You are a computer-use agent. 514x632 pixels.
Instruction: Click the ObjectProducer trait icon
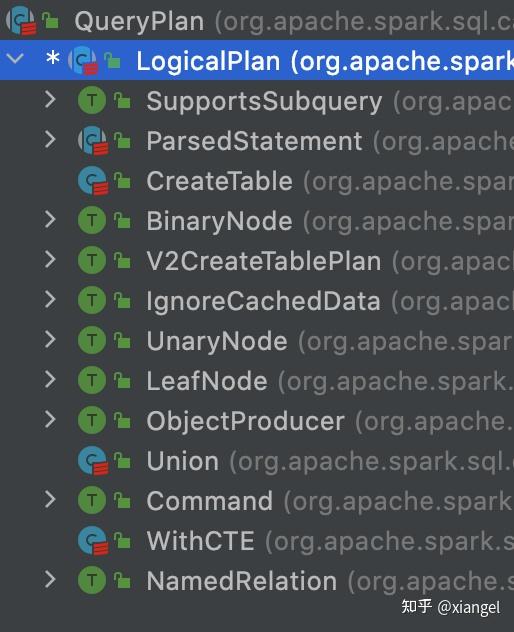tap(92, 420)
